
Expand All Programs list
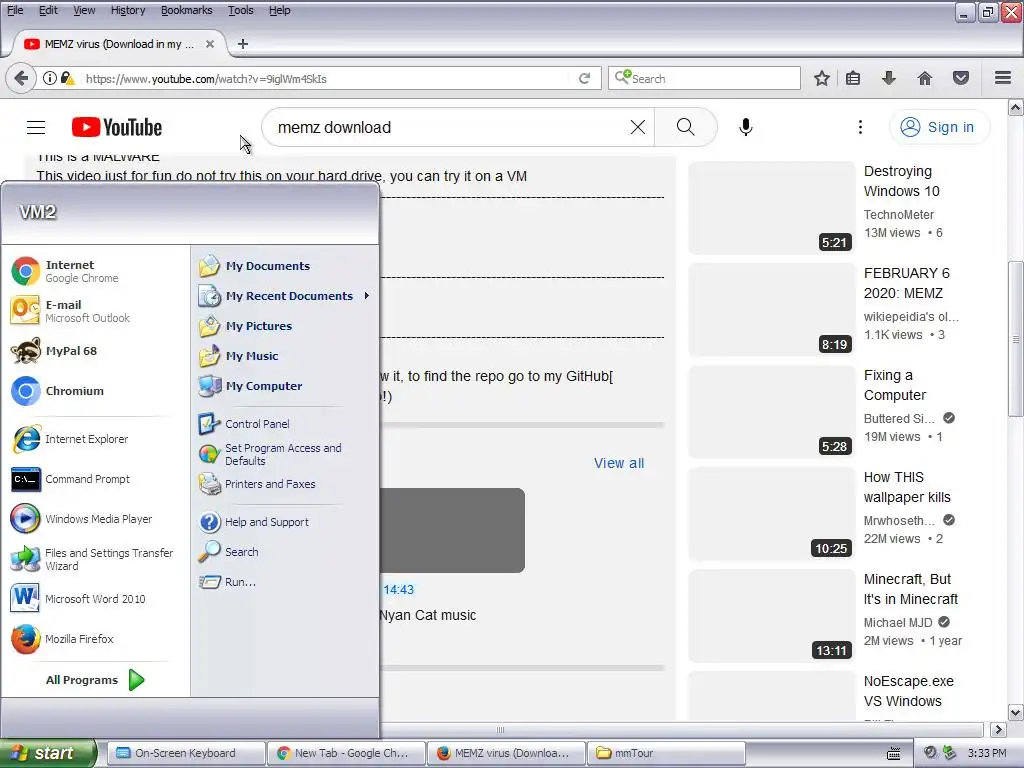[x=95, y=680]
